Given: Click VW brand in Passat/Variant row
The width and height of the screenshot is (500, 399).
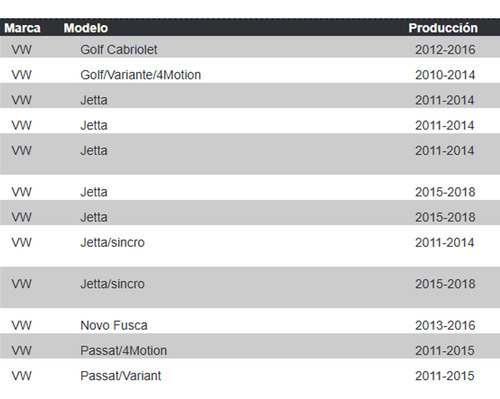Looking at the screenshot, I should pos(21,376).
